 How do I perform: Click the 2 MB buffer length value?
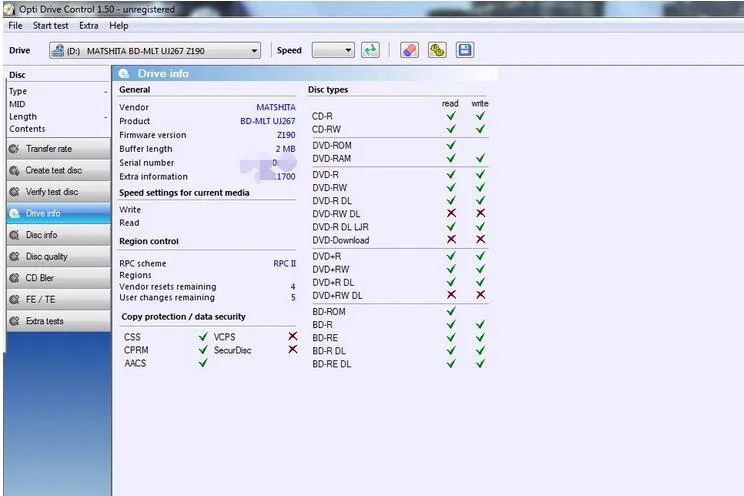coord(285,149)
